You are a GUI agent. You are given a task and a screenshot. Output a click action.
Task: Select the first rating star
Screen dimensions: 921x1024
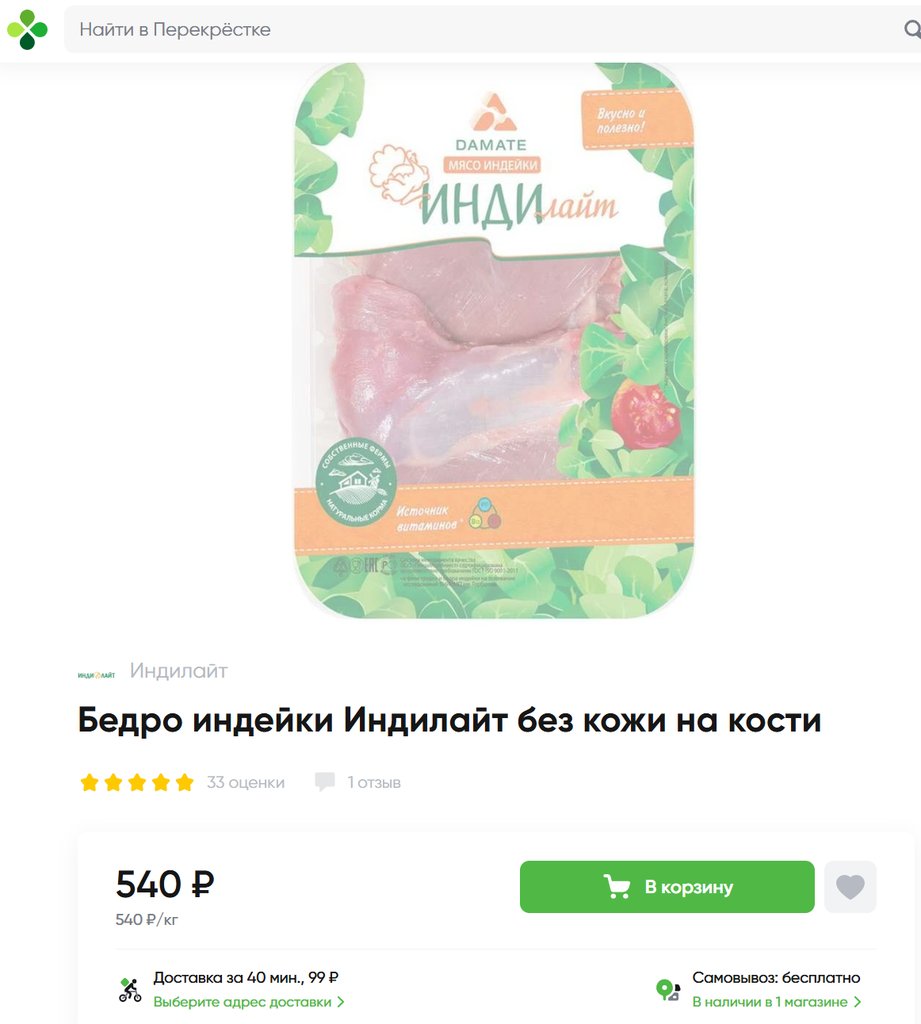(x=89, y=782)
